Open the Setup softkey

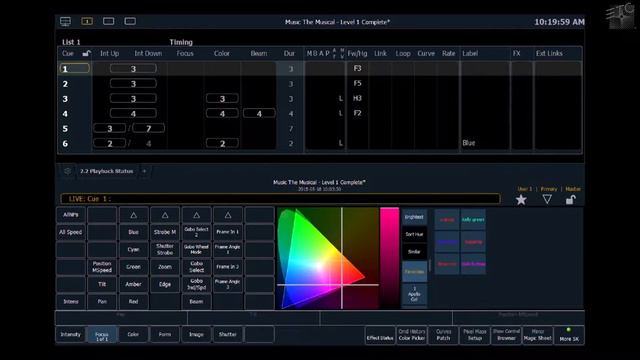pos(475,335)
